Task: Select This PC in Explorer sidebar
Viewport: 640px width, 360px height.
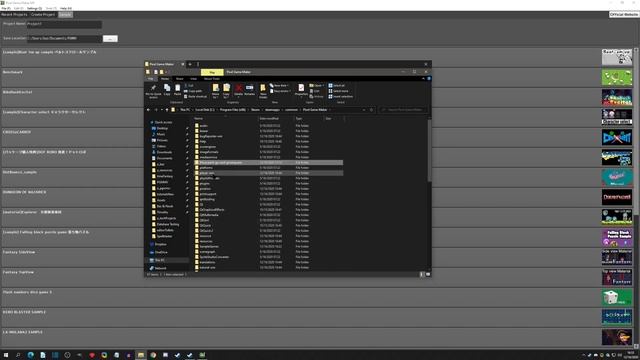Action: click(160, 260)
